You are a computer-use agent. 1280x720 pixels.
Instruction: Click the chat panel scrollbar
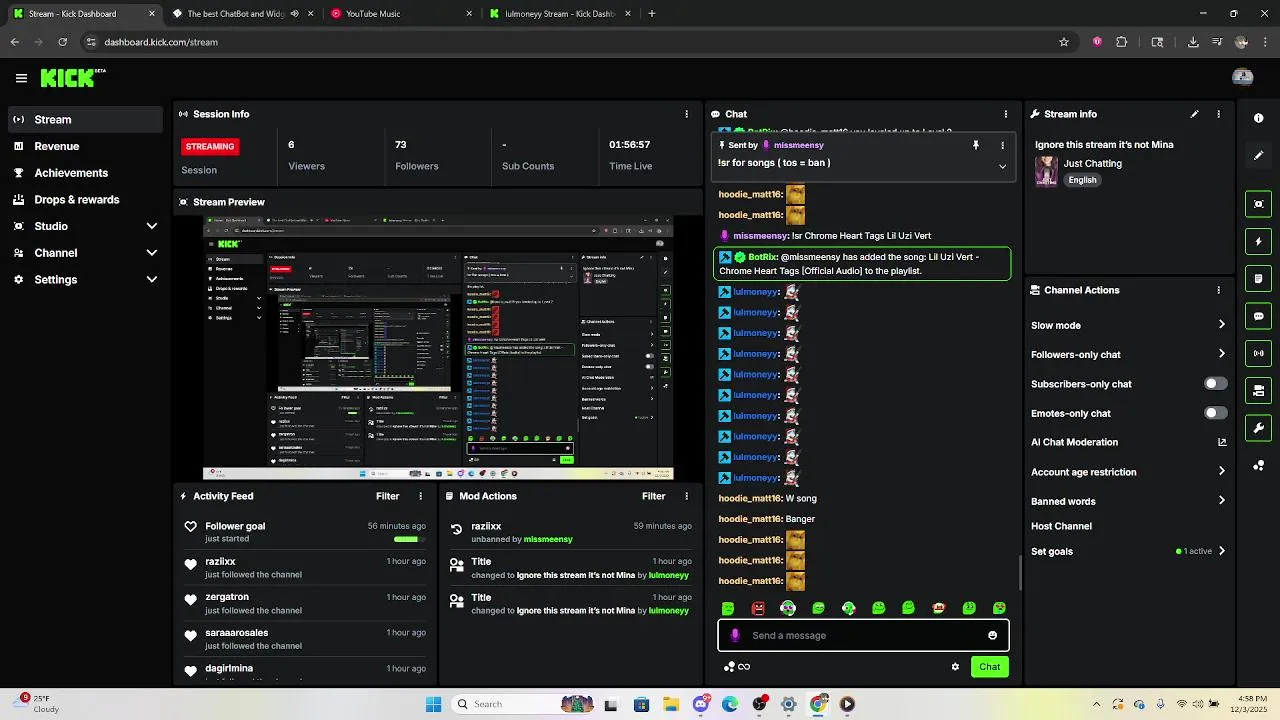coord(1019,572)
